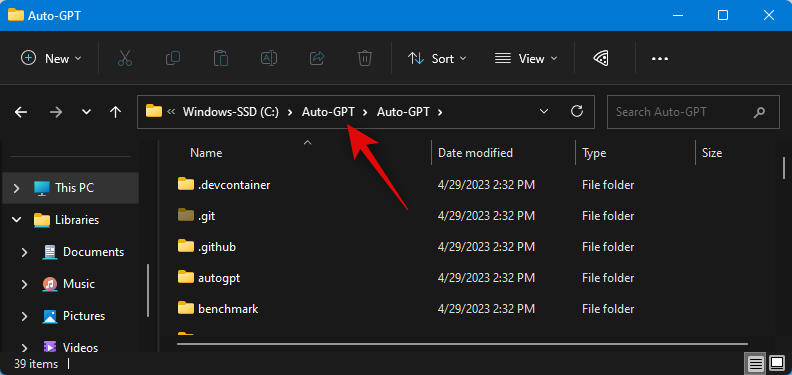Click the autogpt folder icon
This screenshot has height=375, width=792.
coord(186,276)
